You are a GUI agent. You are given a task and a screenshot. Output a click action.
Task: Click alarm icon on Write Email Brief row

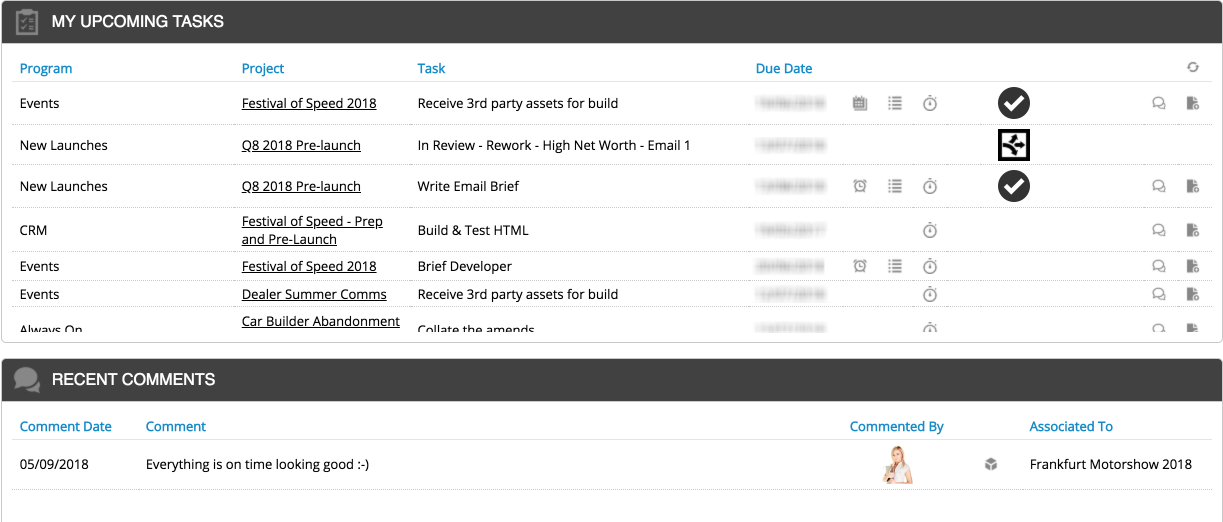pos(859,186)
